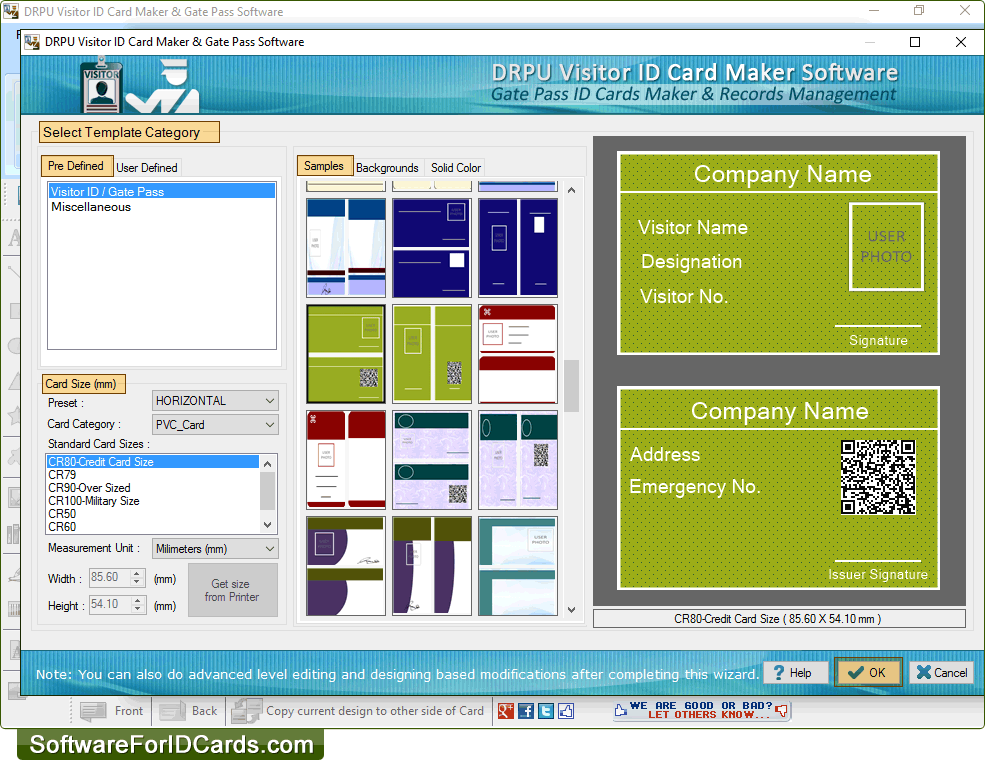Viewport: 985px width, 760px height.
Task: Click the Google Plus share icon
Action: coord(506,711)
